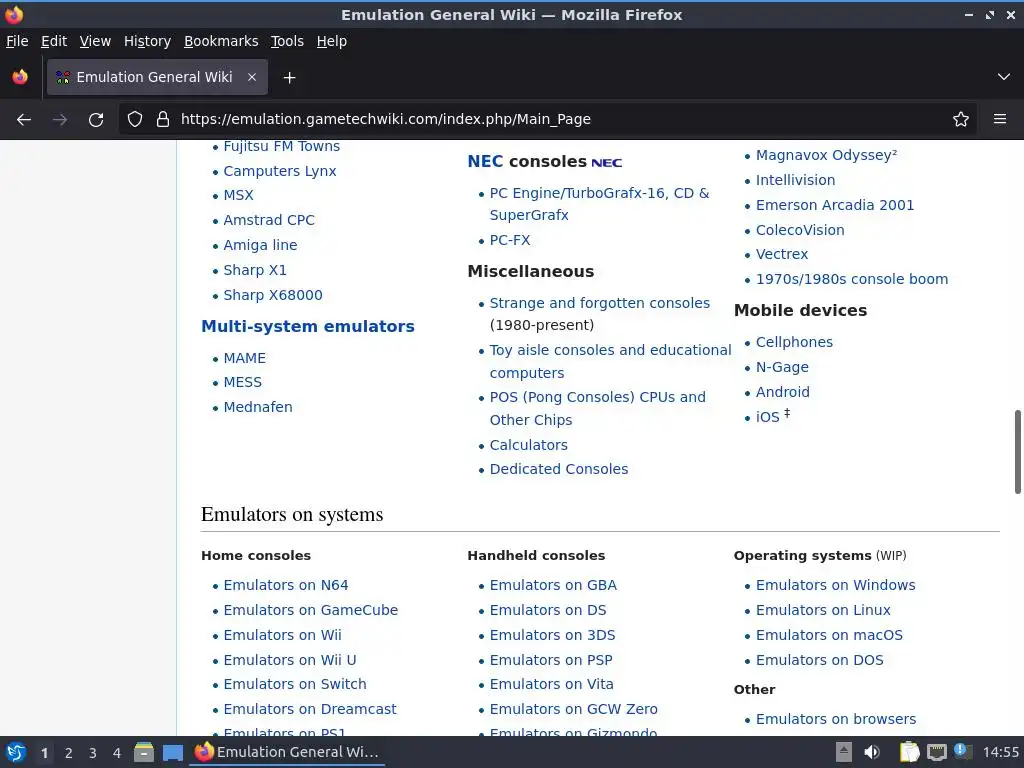Open Emulators on N64 link
The width and height of the screenshot is (1024, 768).
coord(285,586)
